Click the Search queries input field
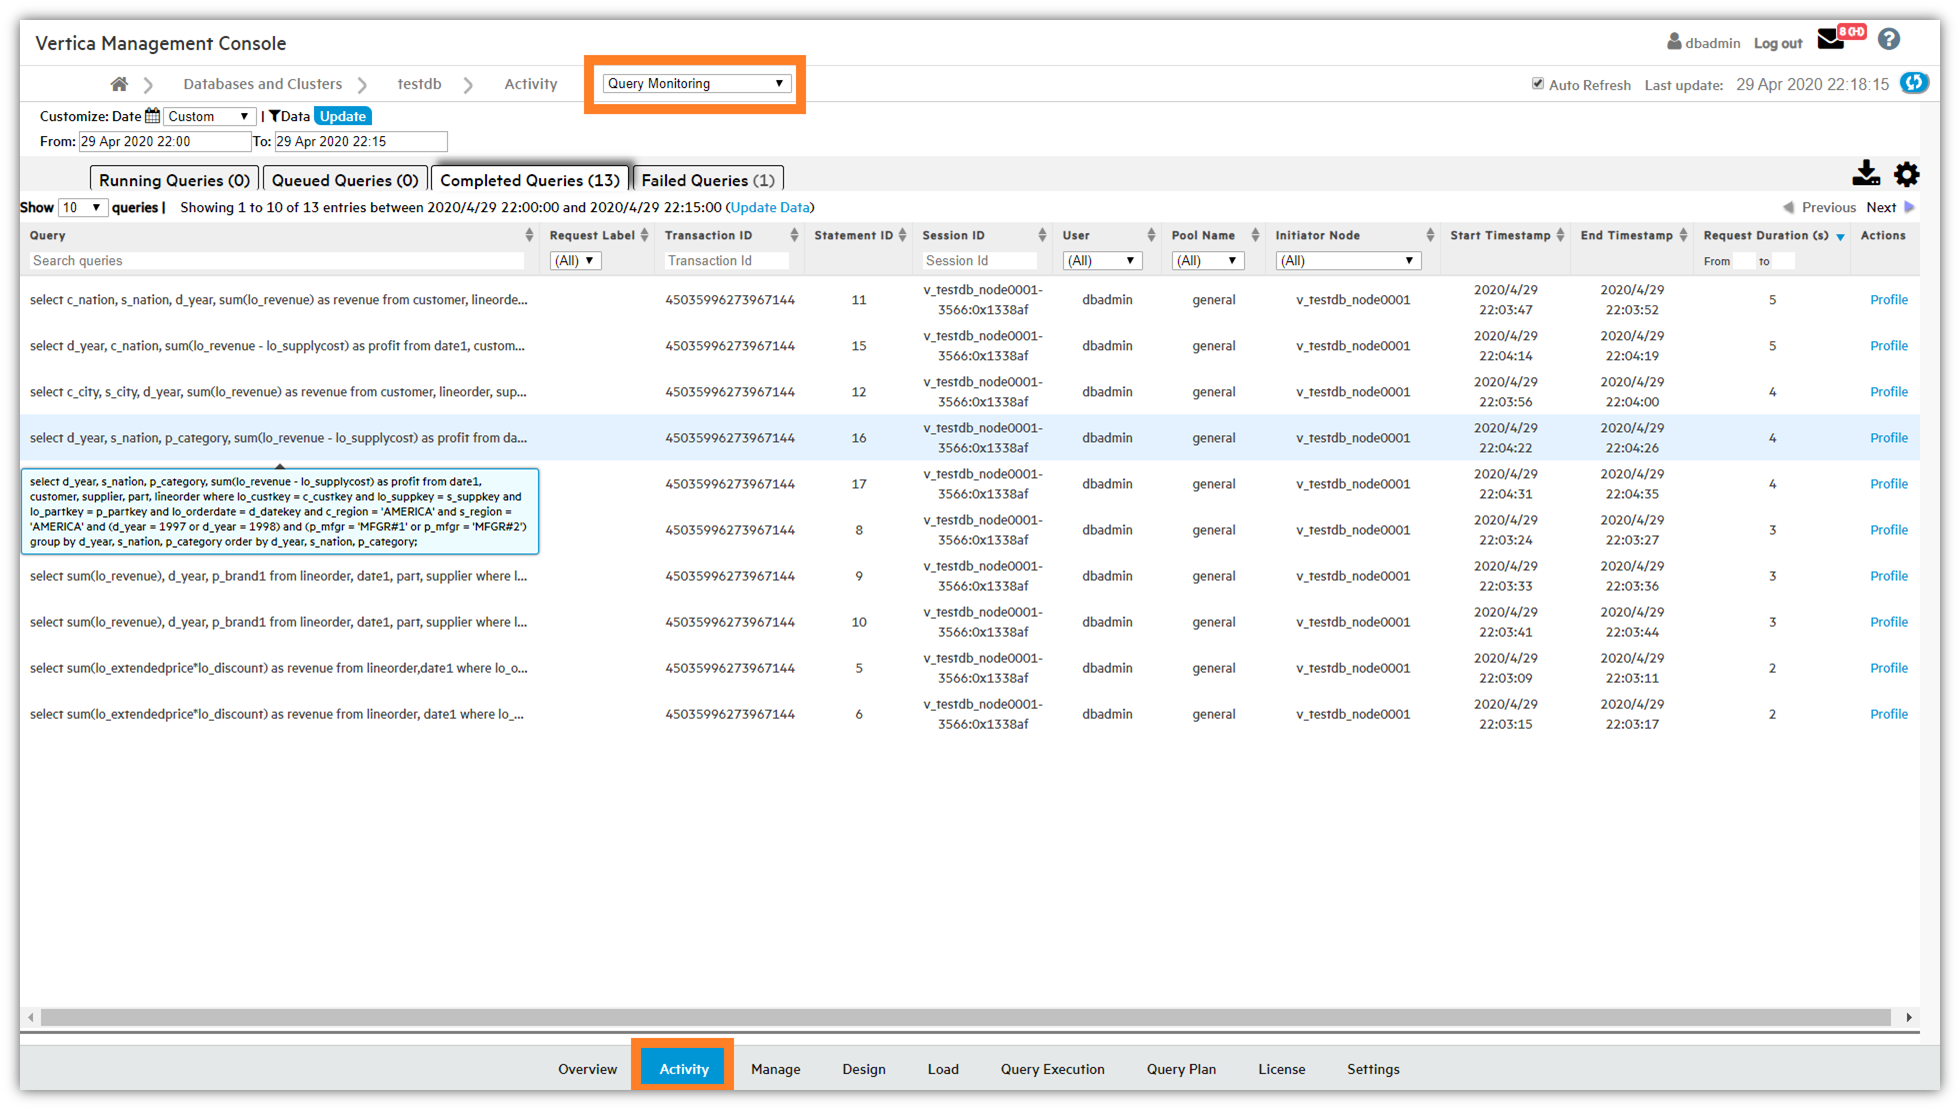 (x=276, y=261)
